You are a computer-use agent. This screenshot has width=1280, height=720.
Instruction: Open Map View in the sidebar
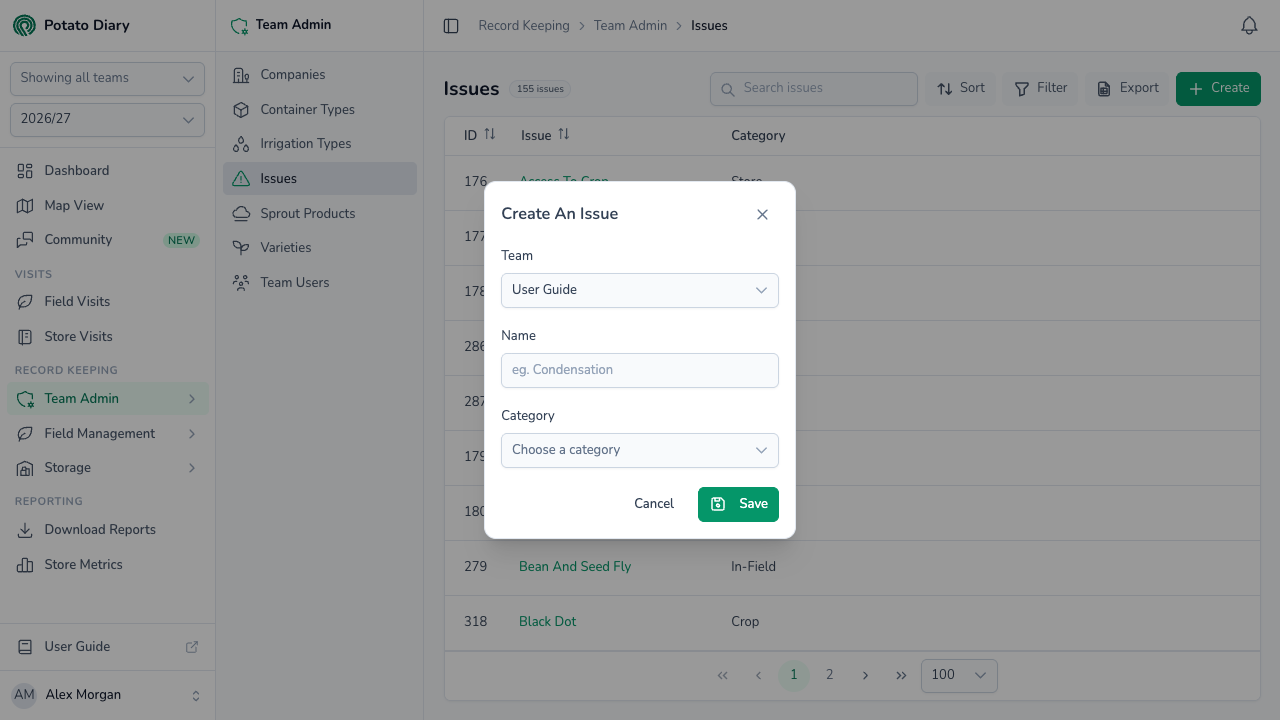click(x=107, y=205)
